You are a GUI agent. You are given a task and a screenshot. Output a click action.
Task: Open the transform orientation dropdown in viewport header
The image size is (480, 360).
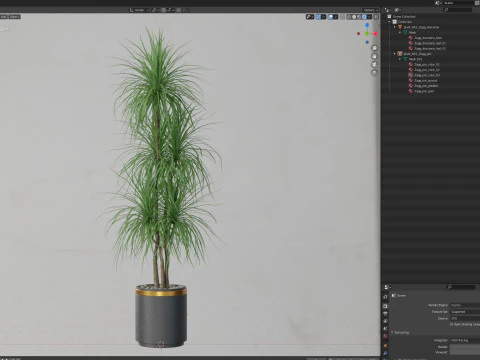[139, 10]
